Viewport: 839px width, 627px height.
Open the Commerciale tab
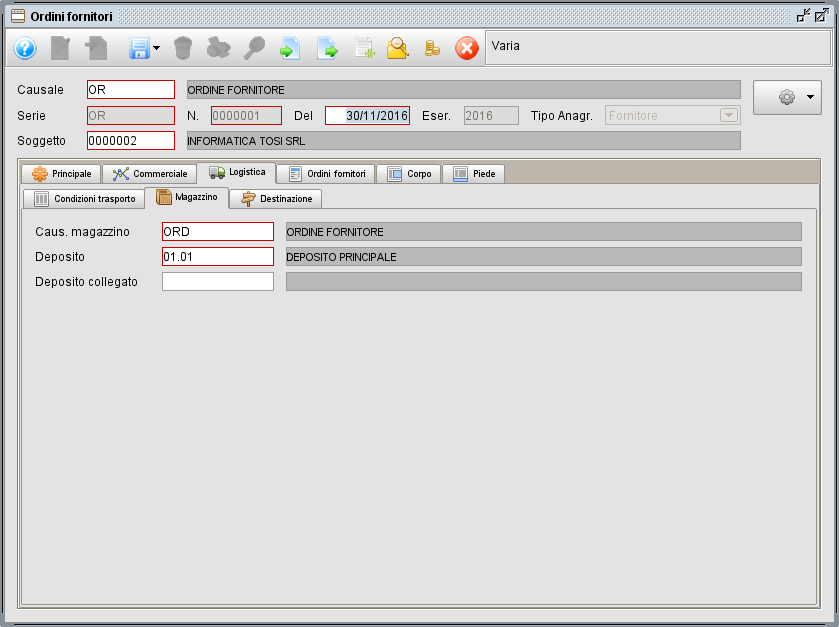tap(150, 174)
